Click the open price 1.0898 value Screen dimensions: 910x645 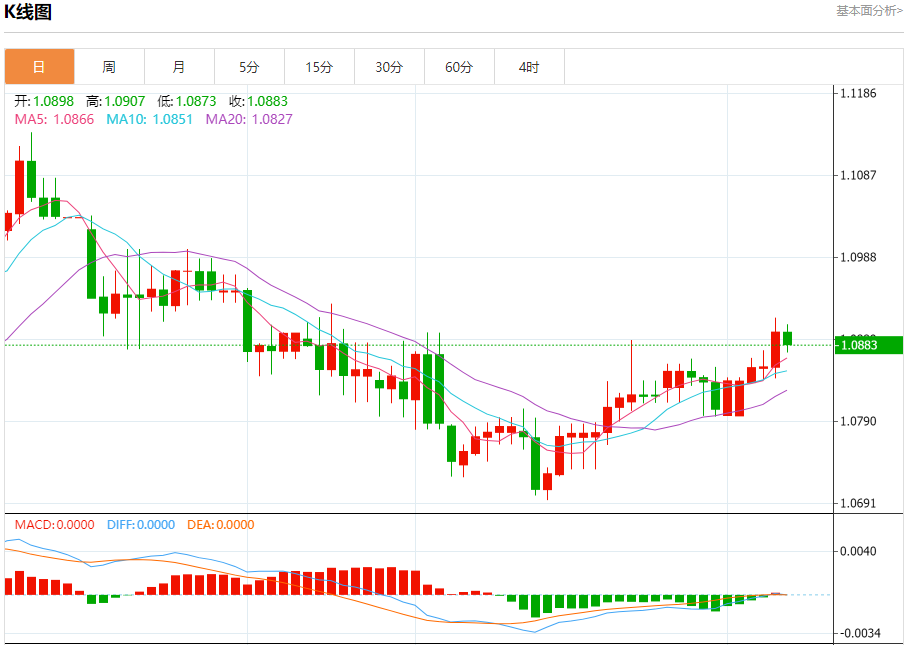point(53,101)
